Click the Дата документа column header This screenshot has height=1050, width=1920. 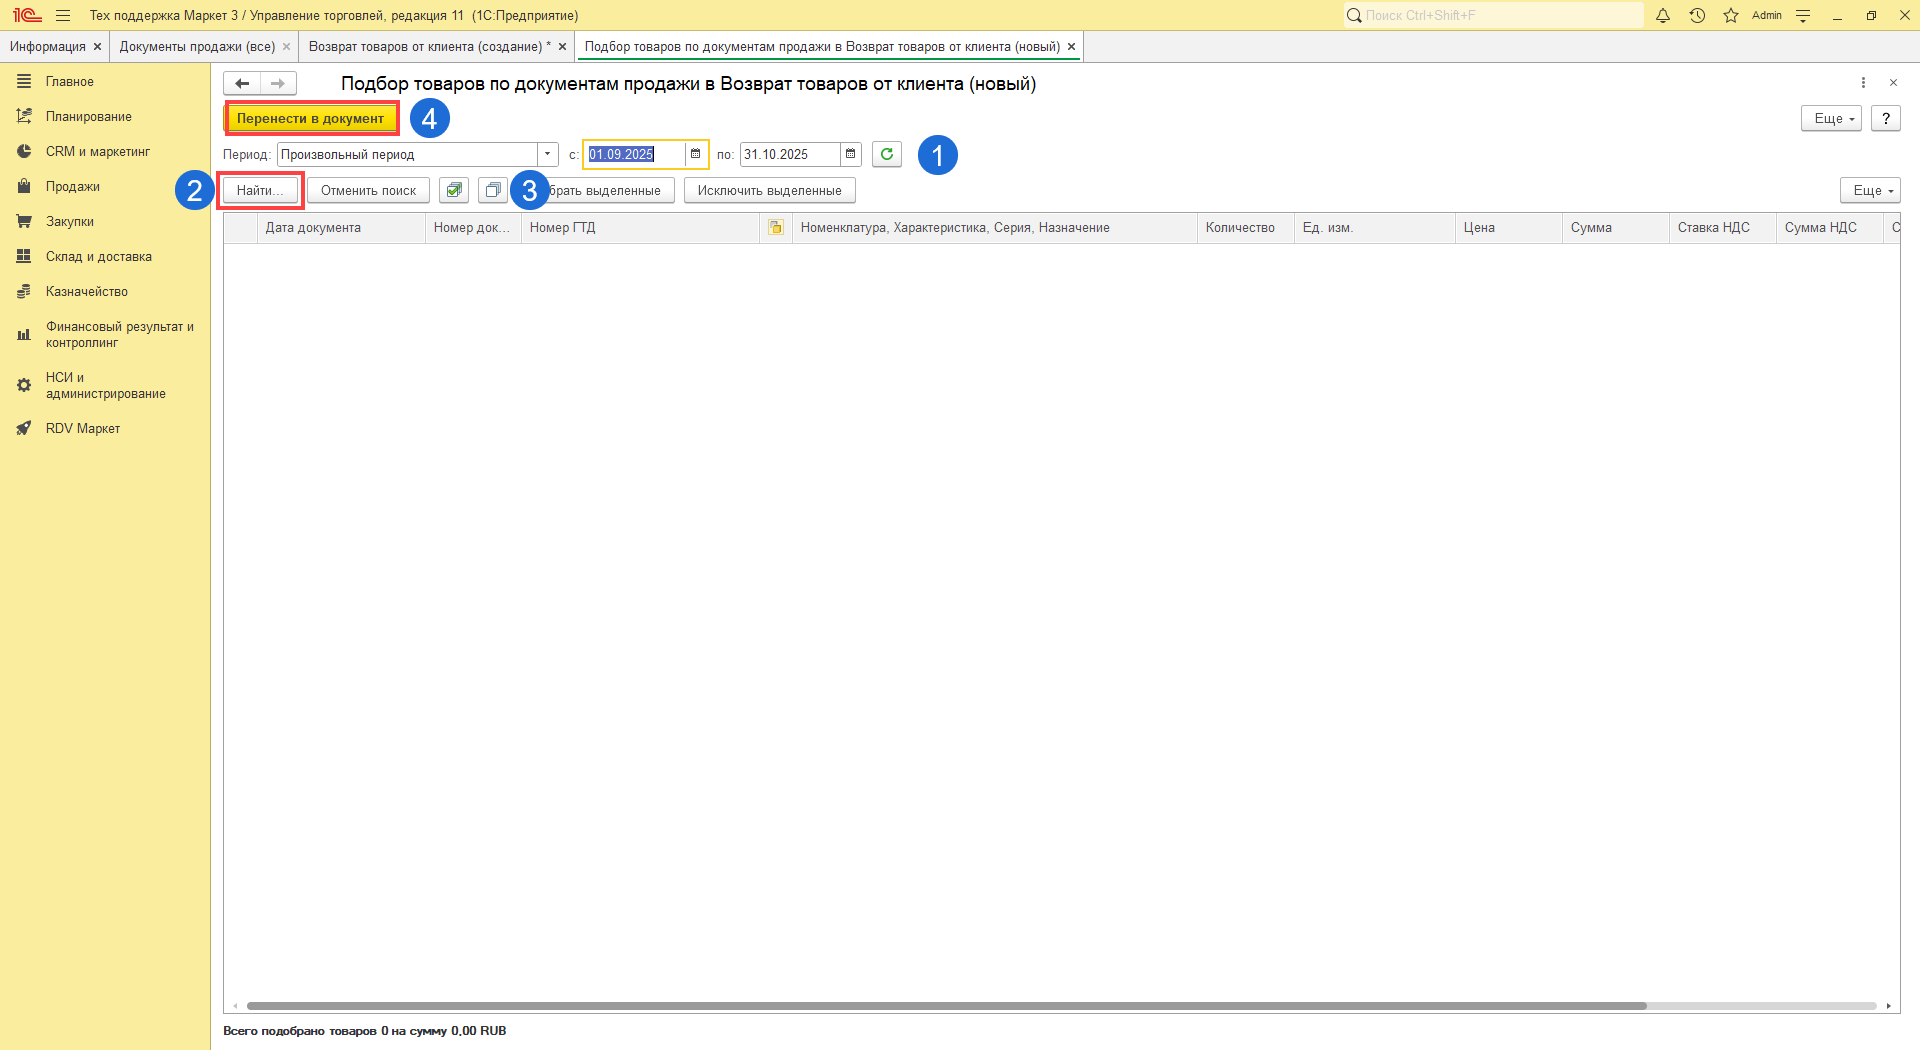coord(340,228)
